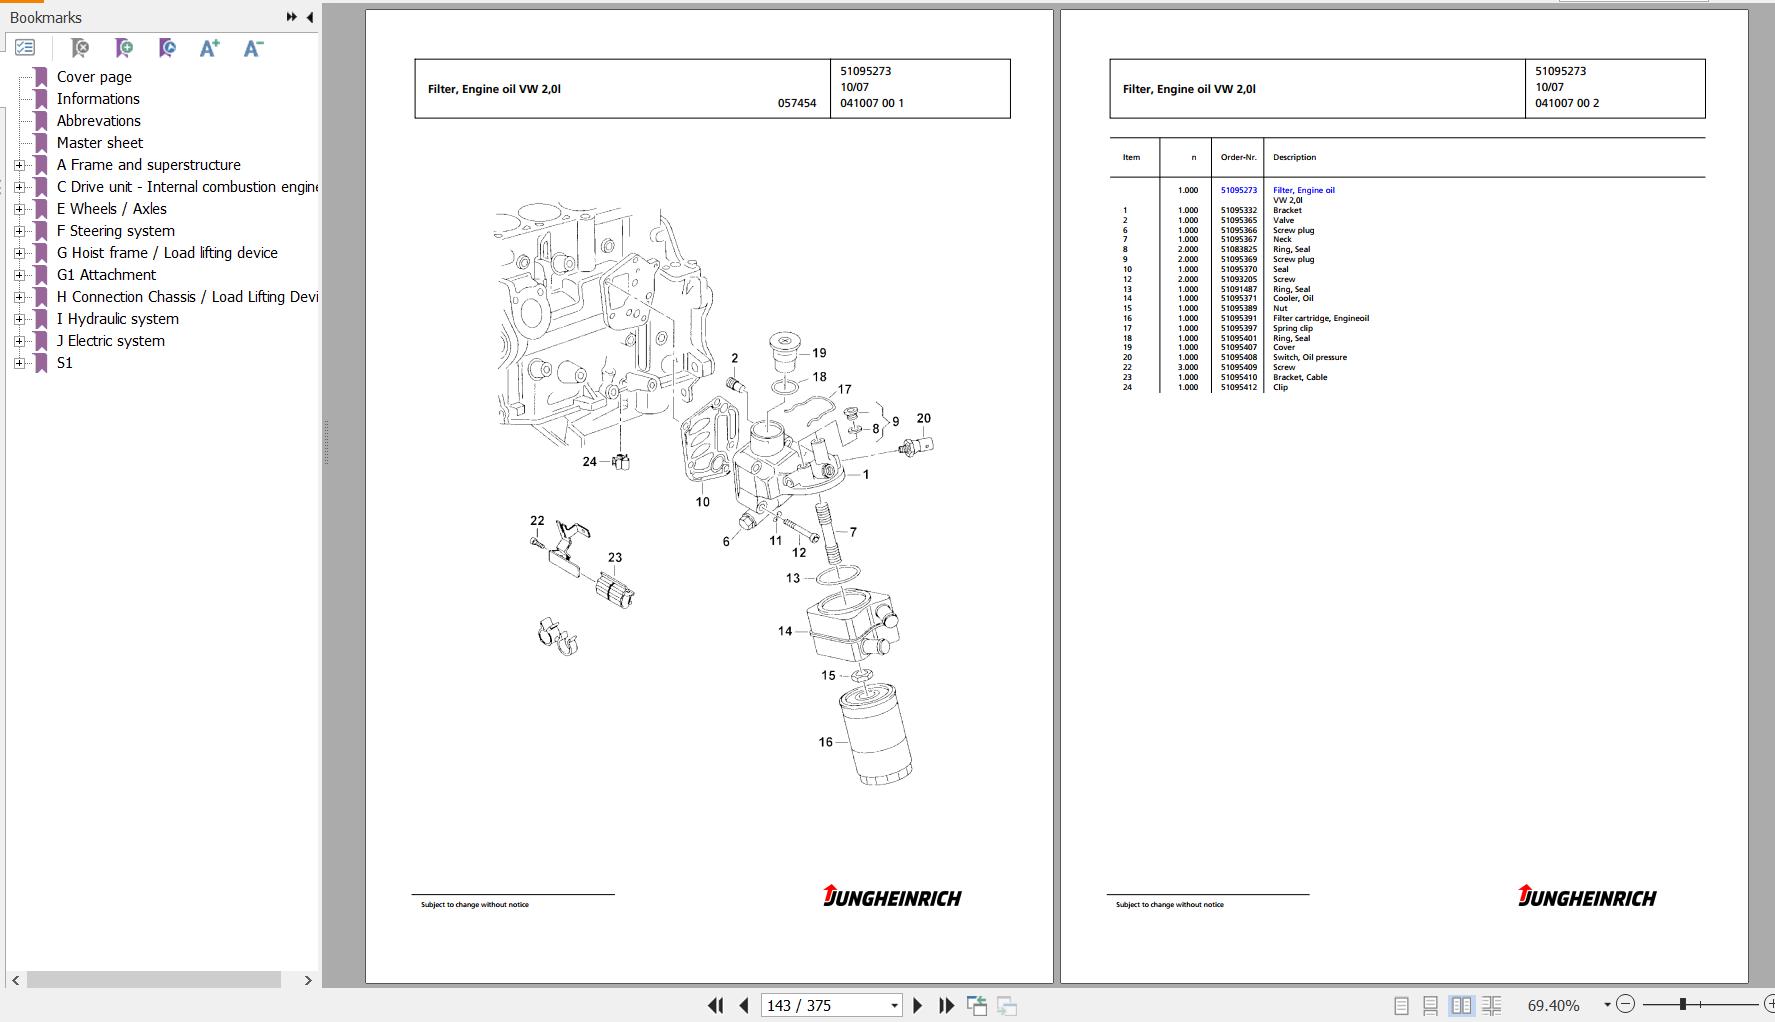This screenshot has width=1775, height=1022.
Task: Open the Master sheet bookmark
Action: coord(99,143)
